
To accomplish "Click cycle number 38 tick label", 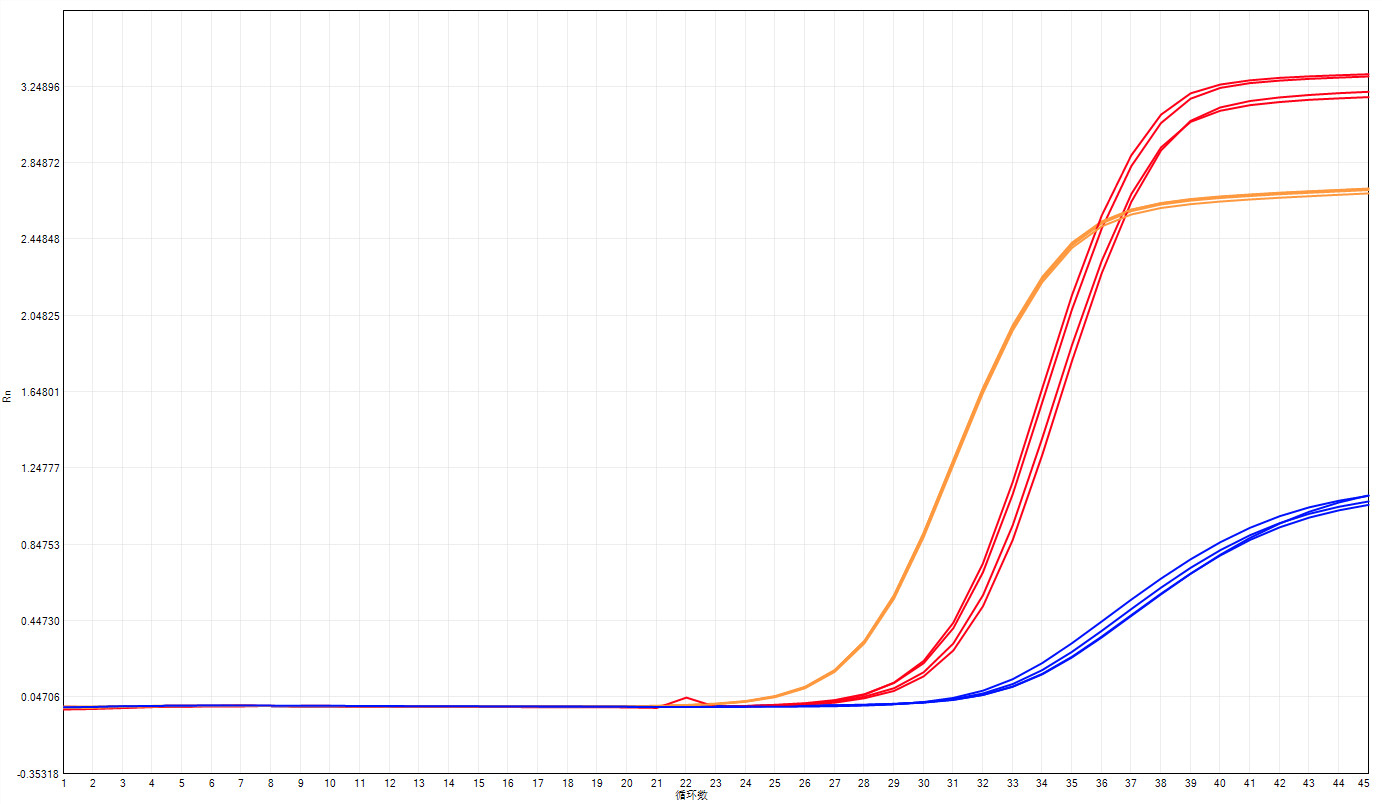I will [x=1160, y=783].
